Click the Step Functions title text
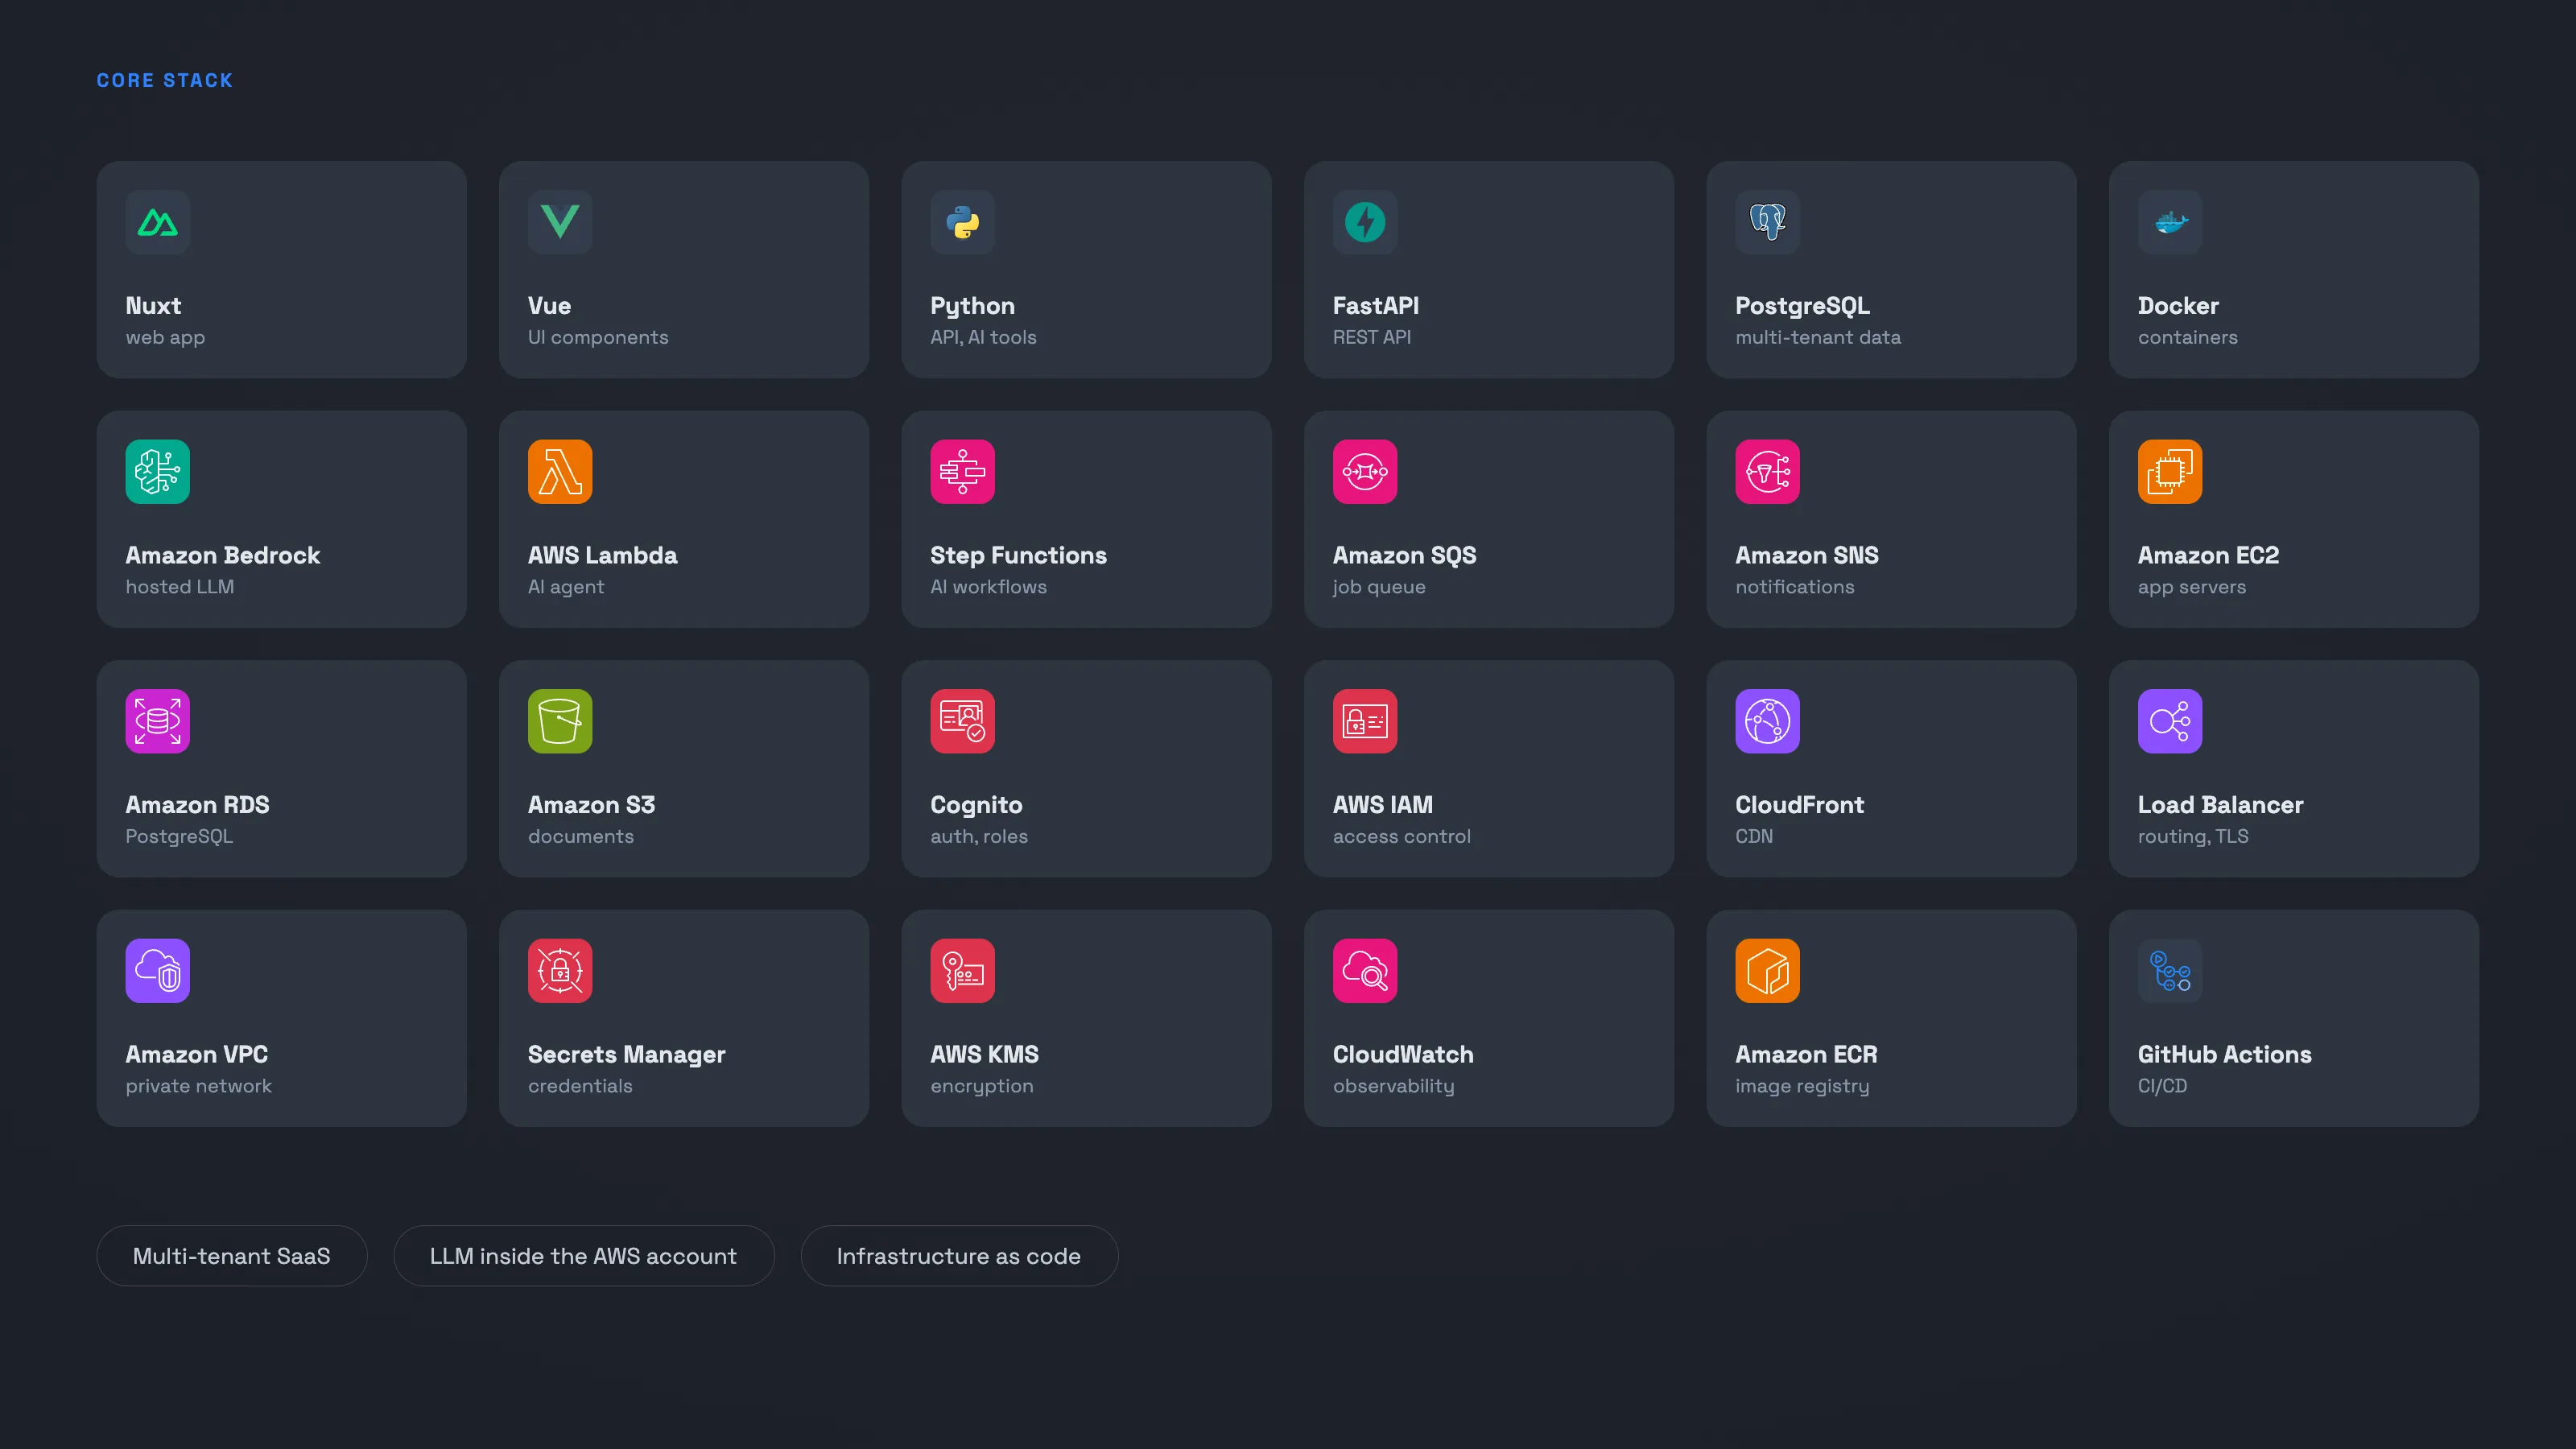This screenshot has height=1449, width=2576. 1018,555
